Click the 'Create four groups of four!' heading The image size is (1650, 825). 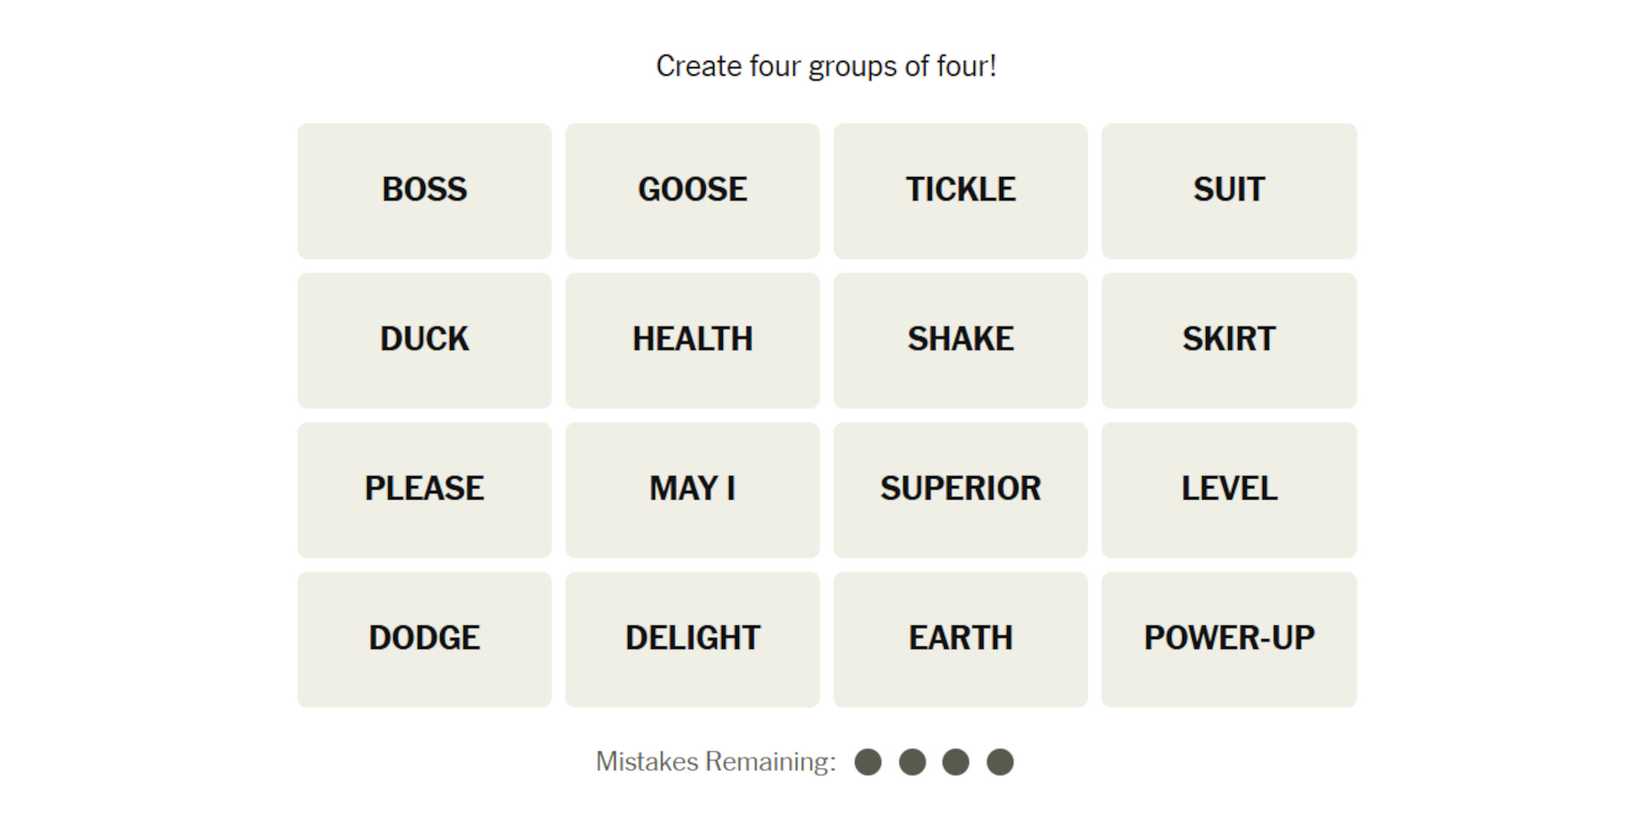826,66
